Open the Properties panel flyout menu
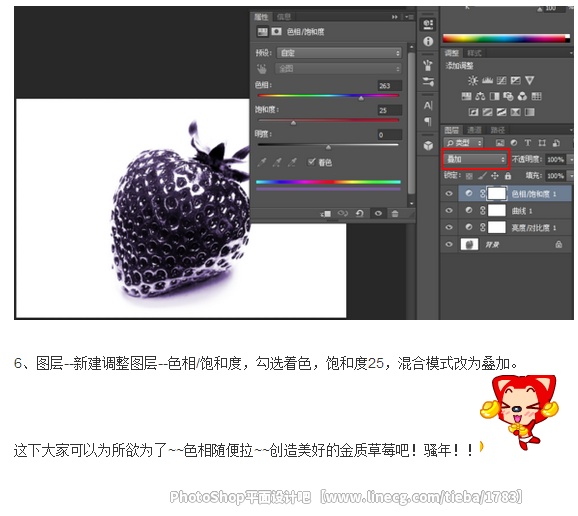 click(409, 17)
